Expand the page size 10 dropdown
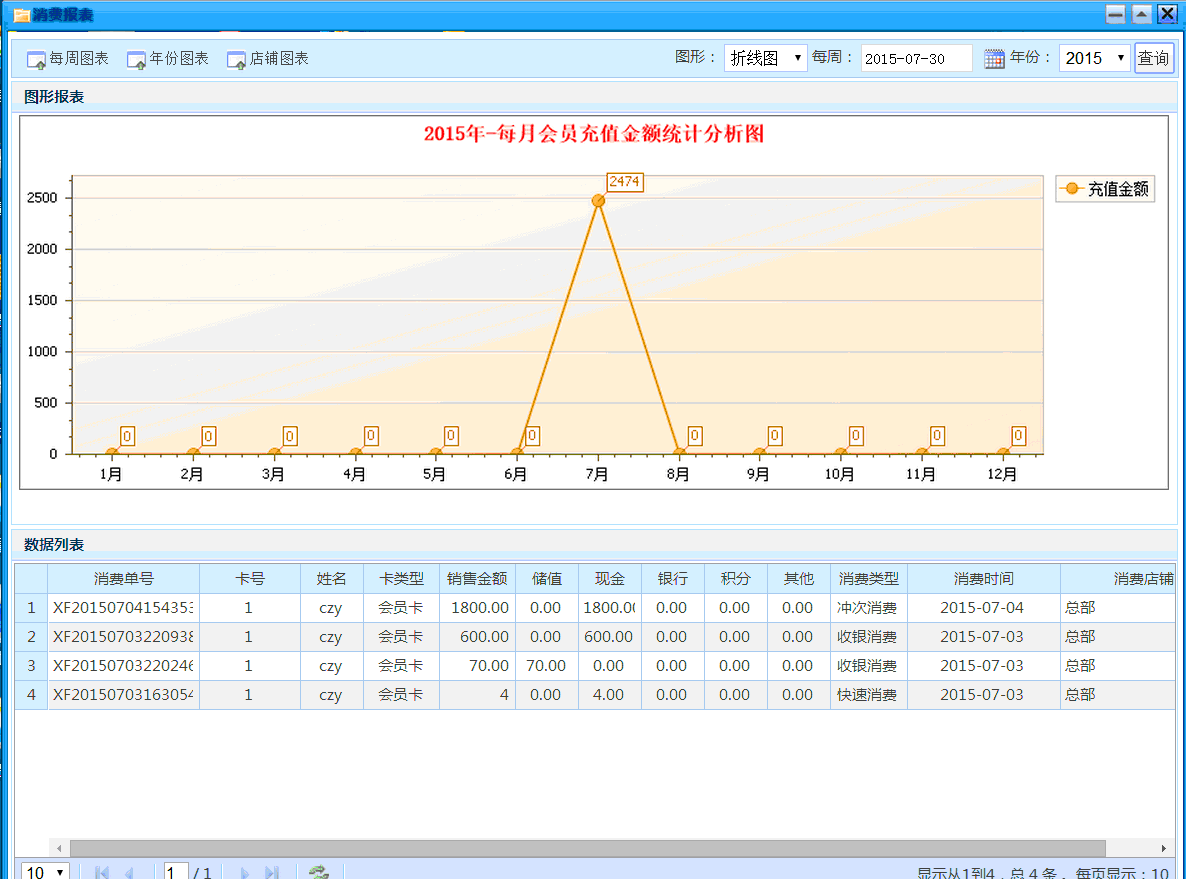This screenshot has width=1186, height=879. pos(45,872)
